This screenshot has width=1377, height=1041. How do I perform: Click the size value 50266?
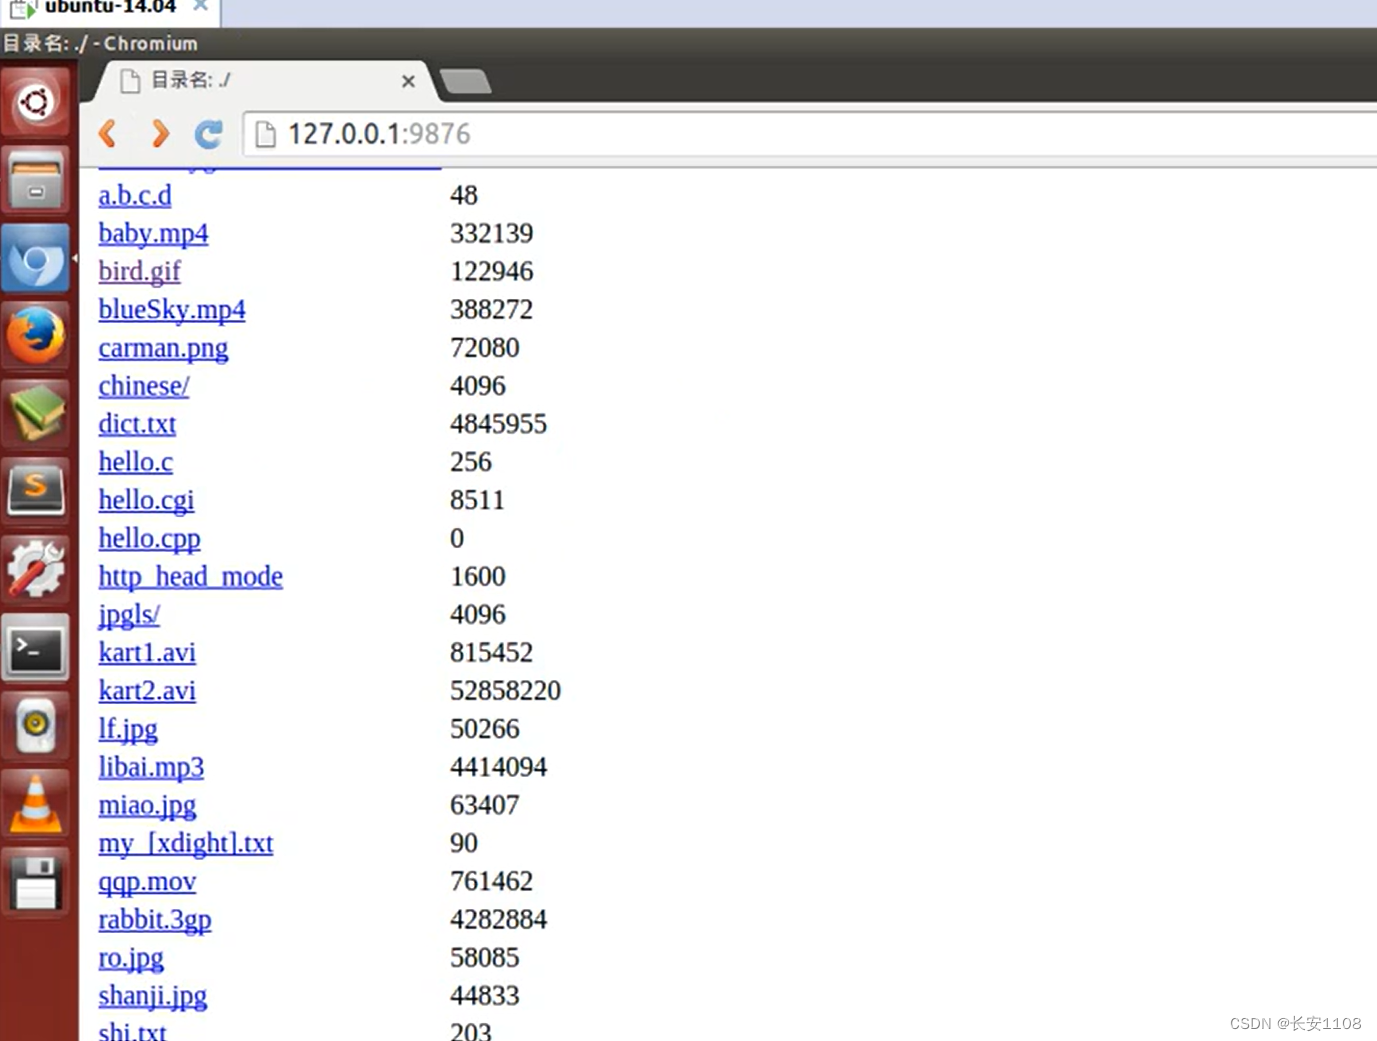485,728
